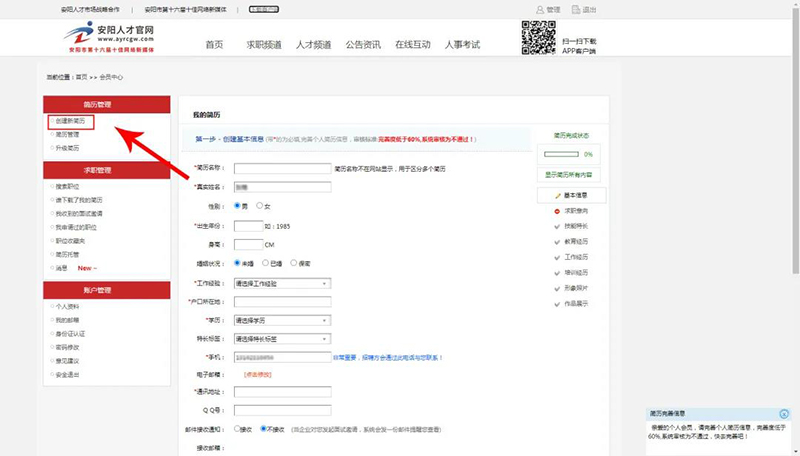Click the 管理 user icon at top
Image resolution: width=800 pixels, height=456 pixels.
(x=541, y=9)
